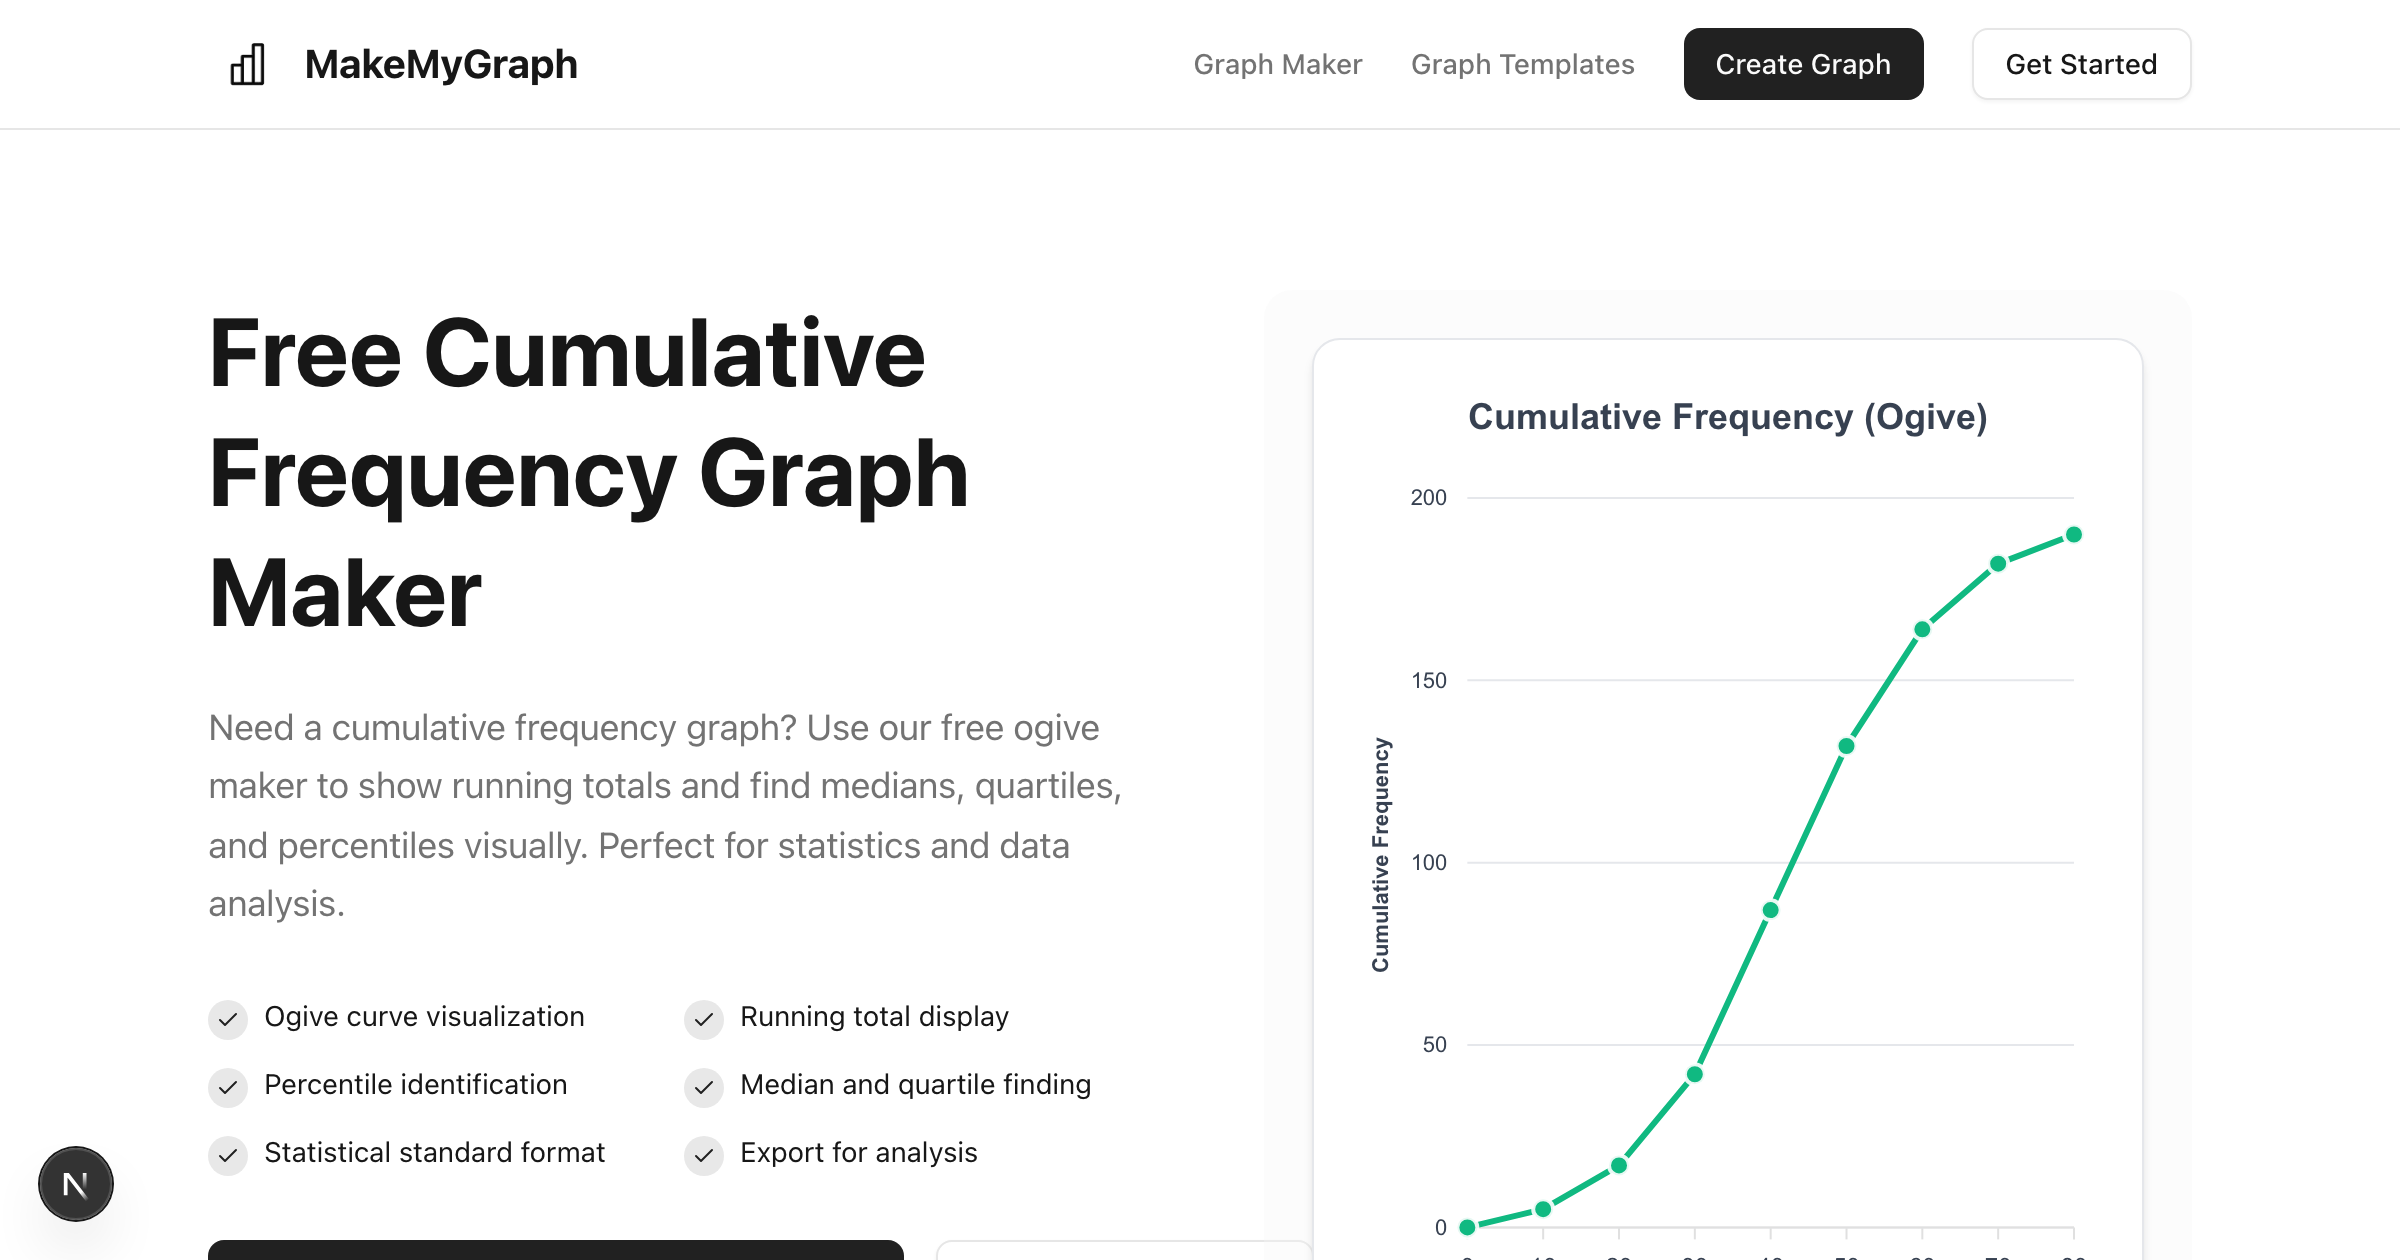Viewport: 2400px width, 1260px height.
Task: Click the MakeMyGraph bar chart logo icon
Action: point(247,65)
